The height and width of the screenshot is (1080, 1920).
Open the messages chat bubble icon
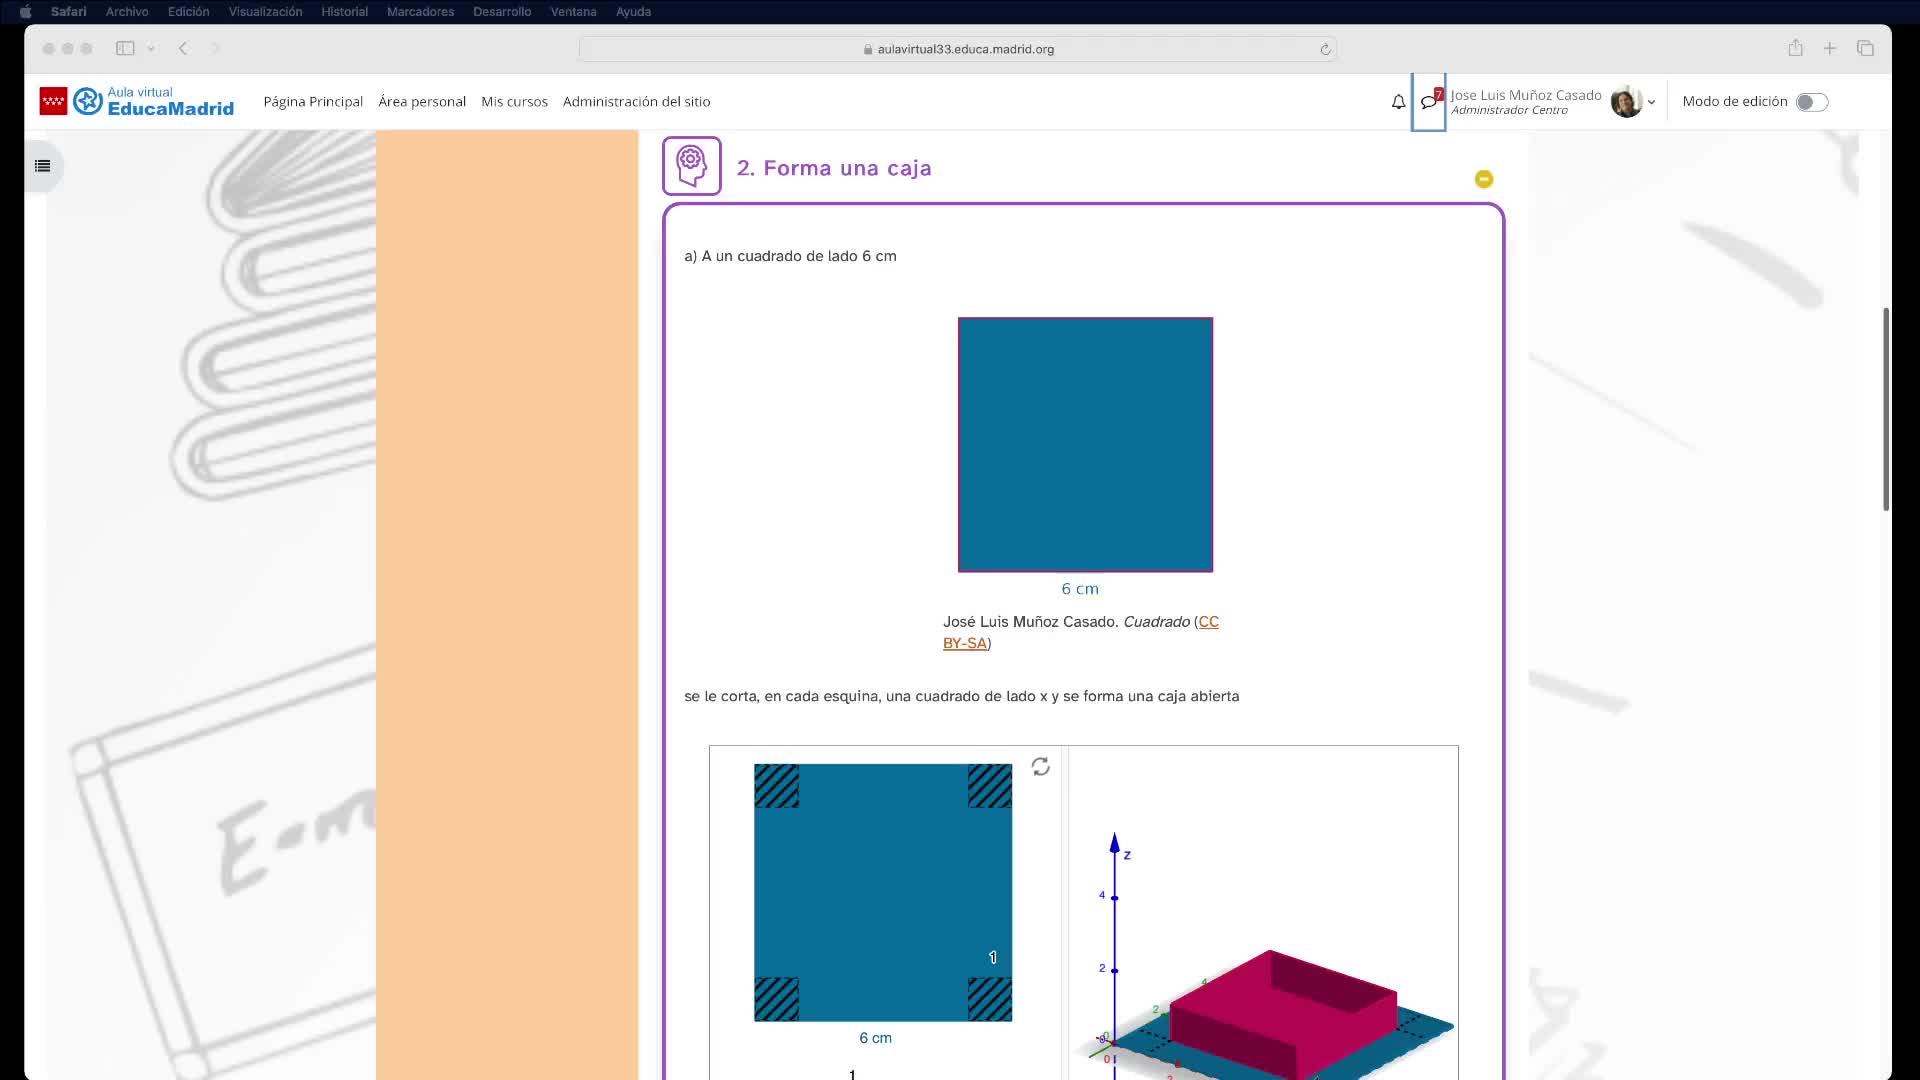pos(1428,102)
